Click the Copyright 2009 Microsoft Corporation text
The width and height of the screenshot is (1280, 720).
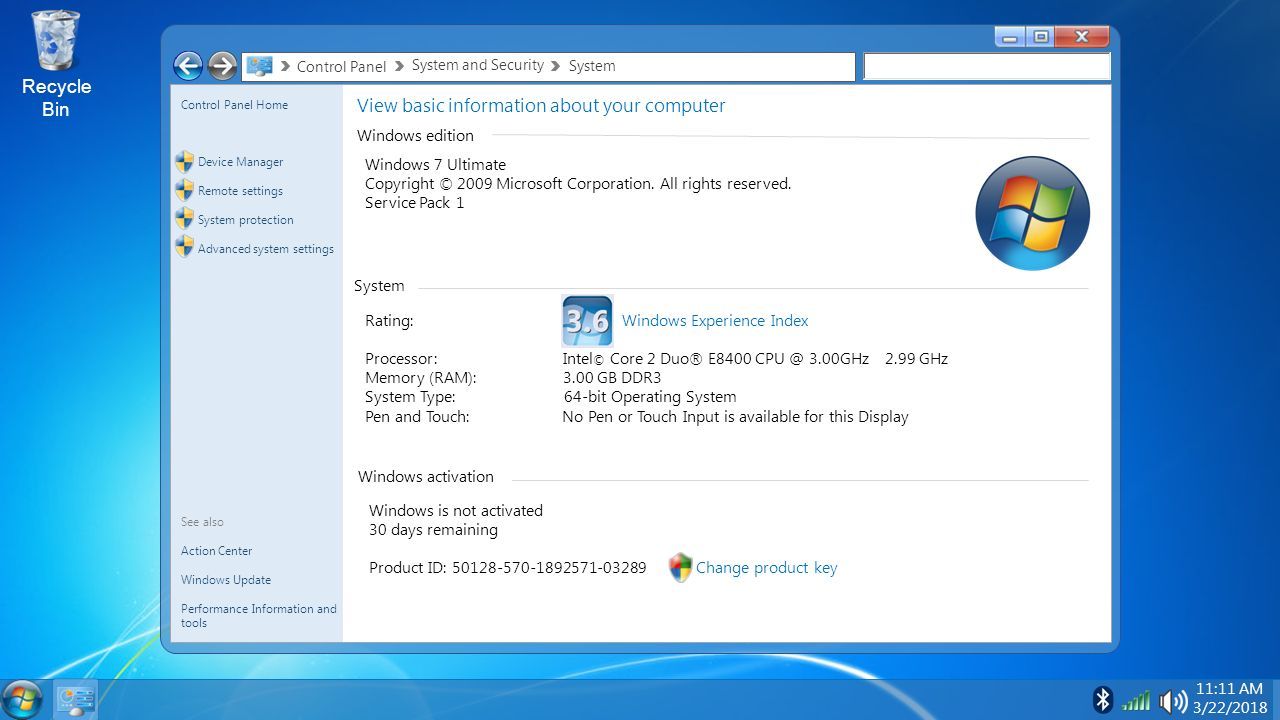coord(578,184)
